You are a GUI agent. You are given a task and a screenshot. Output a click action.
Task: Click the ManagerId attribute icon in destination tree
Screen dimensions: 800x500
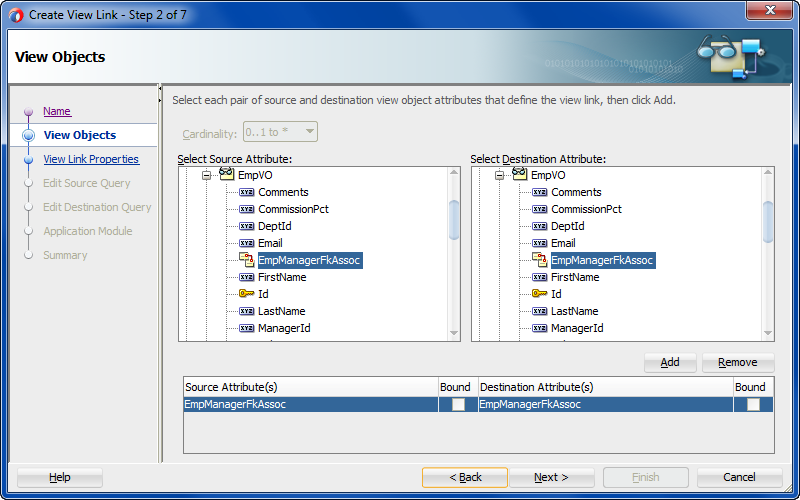(x=539, y=328)
